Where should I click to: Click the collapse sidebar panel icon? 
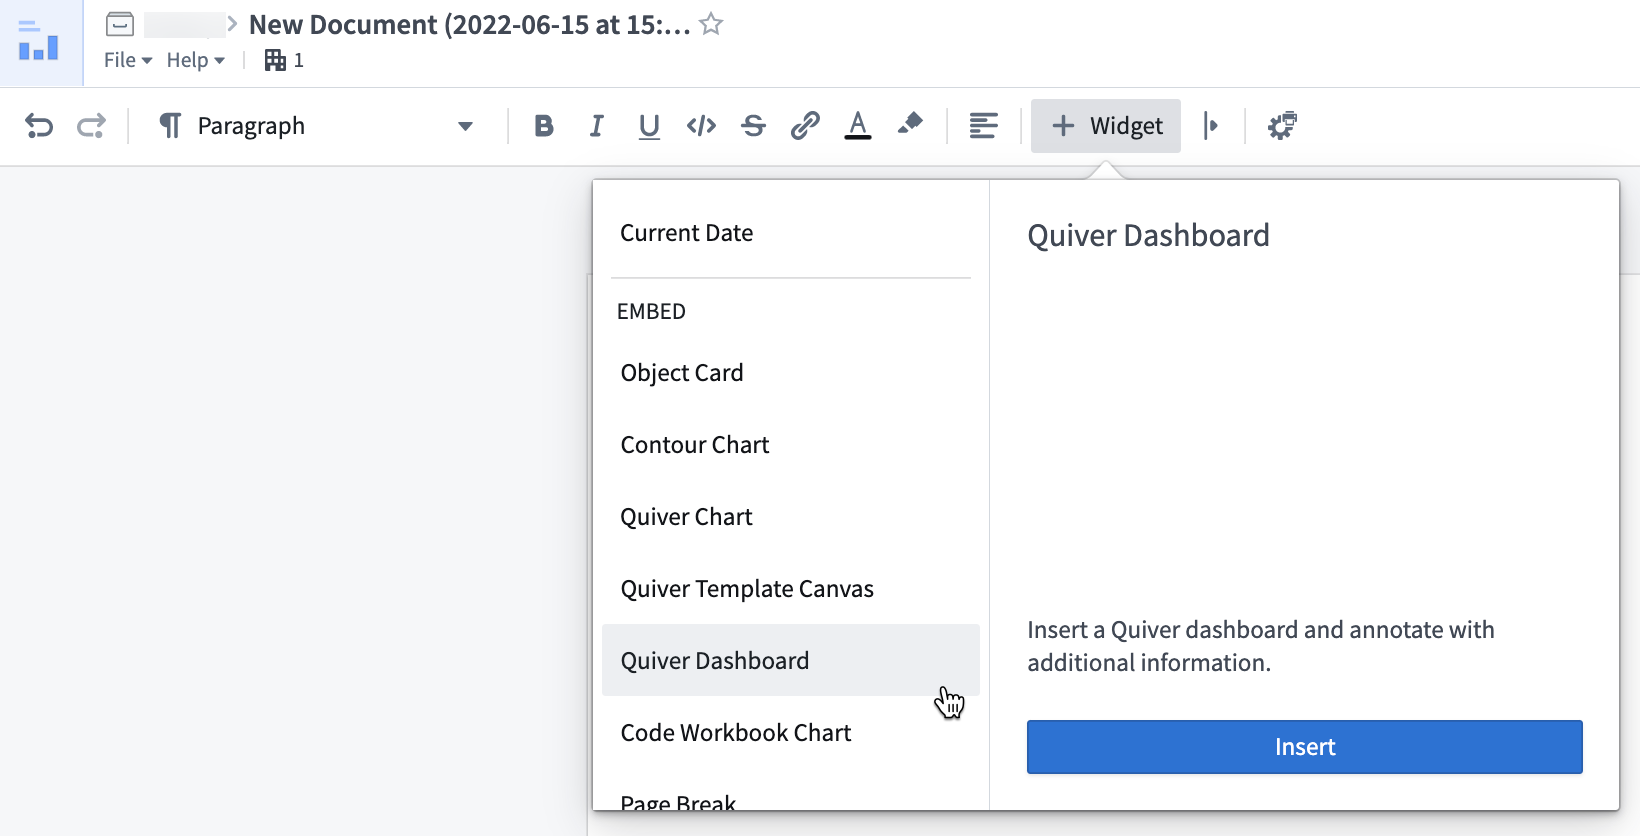(x=1211, y=126)
